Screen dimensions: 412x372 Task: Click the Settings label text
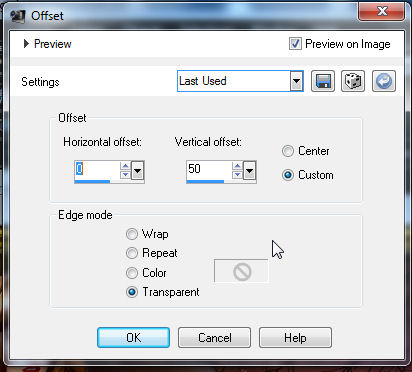tap(40, 82)
